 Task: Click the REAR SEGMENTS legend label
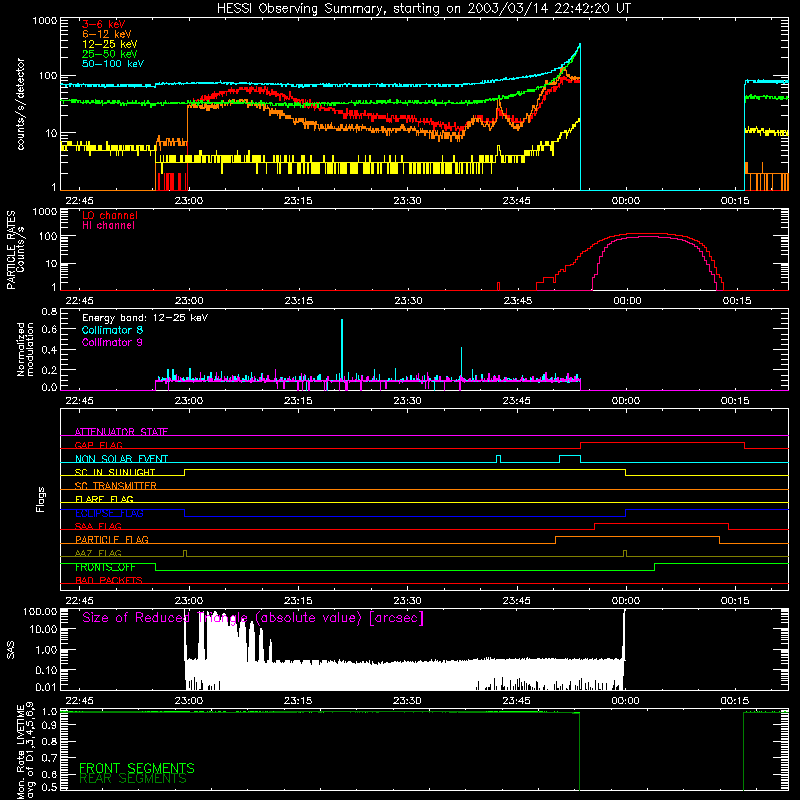[x=133, y=779]
